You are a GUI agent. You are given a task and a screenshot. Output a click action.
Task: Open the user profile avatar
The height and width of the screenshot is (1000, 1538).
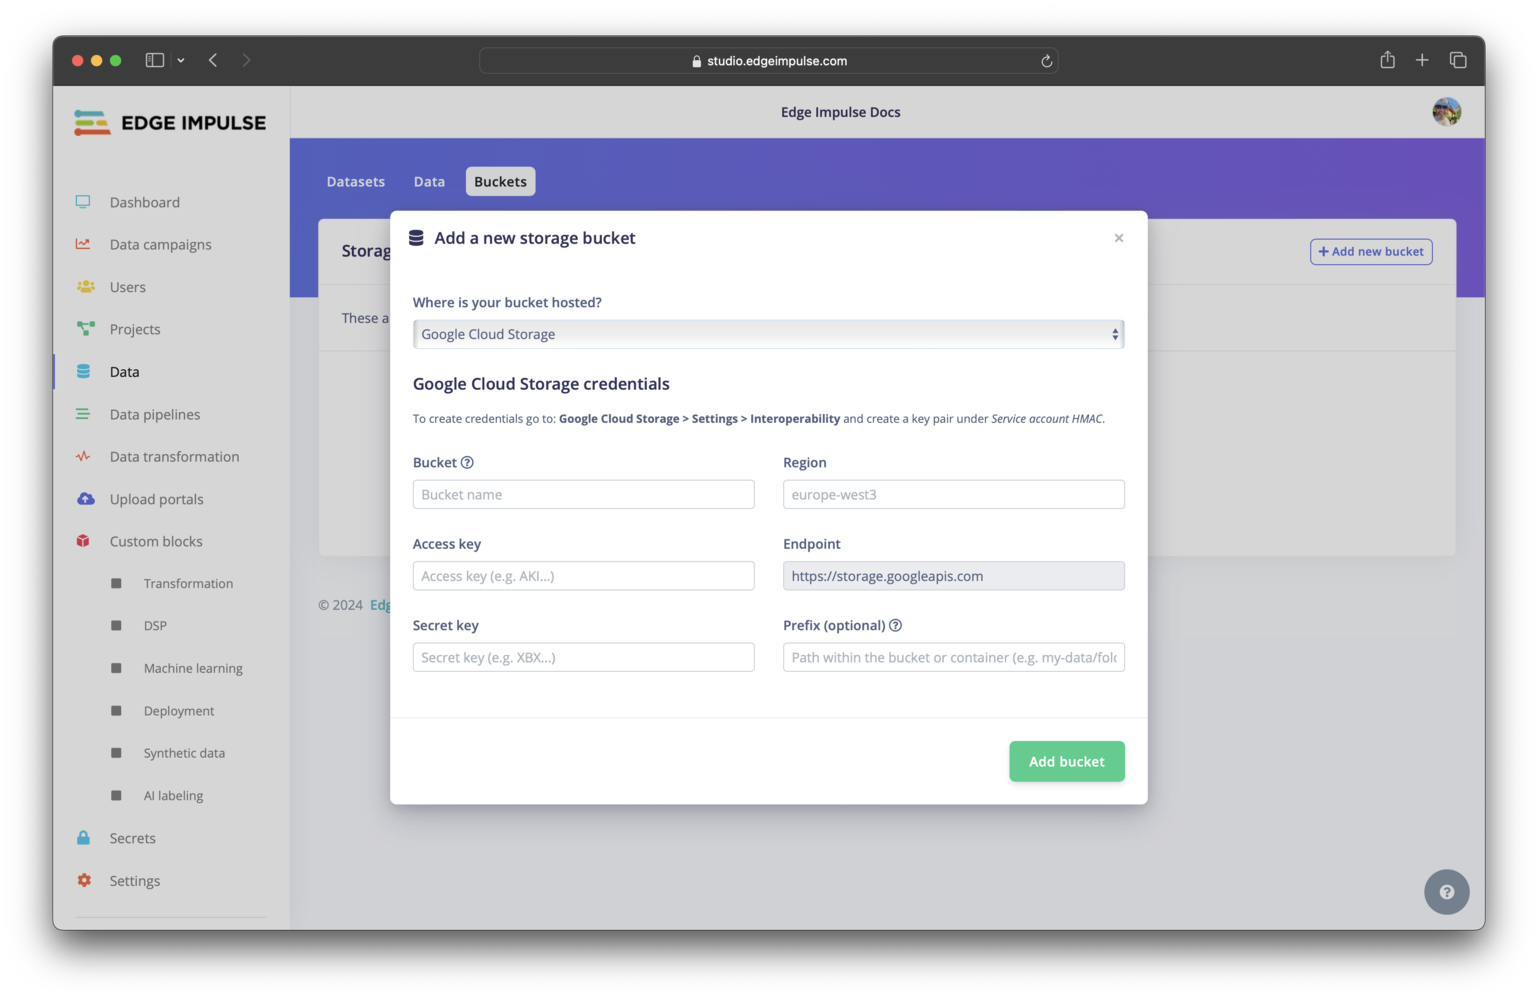click(x=1447, y=112)
